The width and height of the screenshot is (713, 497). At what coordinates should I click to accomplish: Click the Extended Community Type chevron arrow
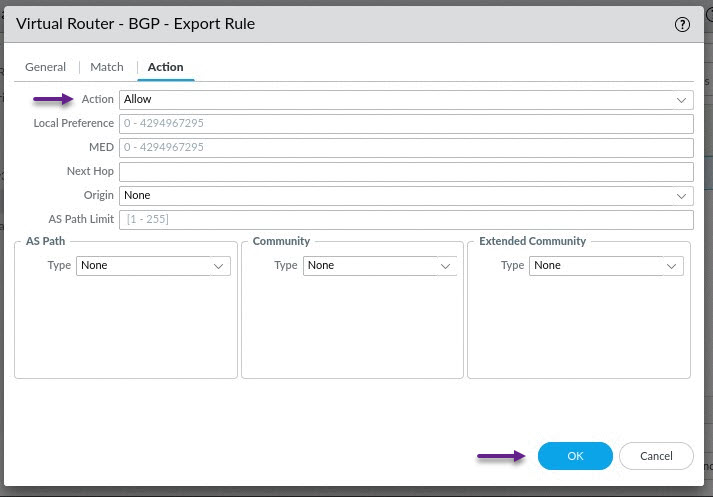coord(671,266)
